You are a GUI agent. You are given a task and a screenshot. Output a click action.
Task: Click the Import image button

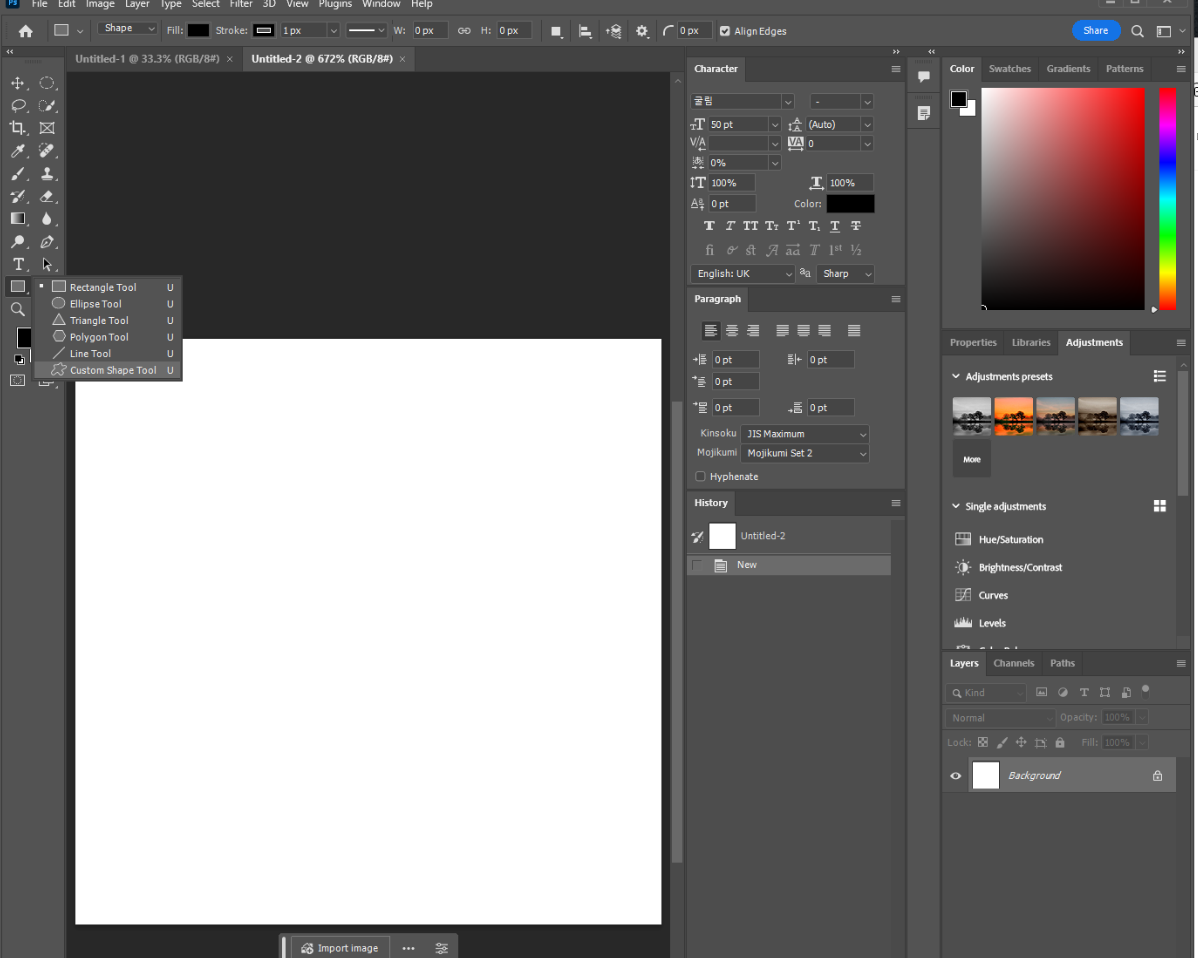point(340,948)
